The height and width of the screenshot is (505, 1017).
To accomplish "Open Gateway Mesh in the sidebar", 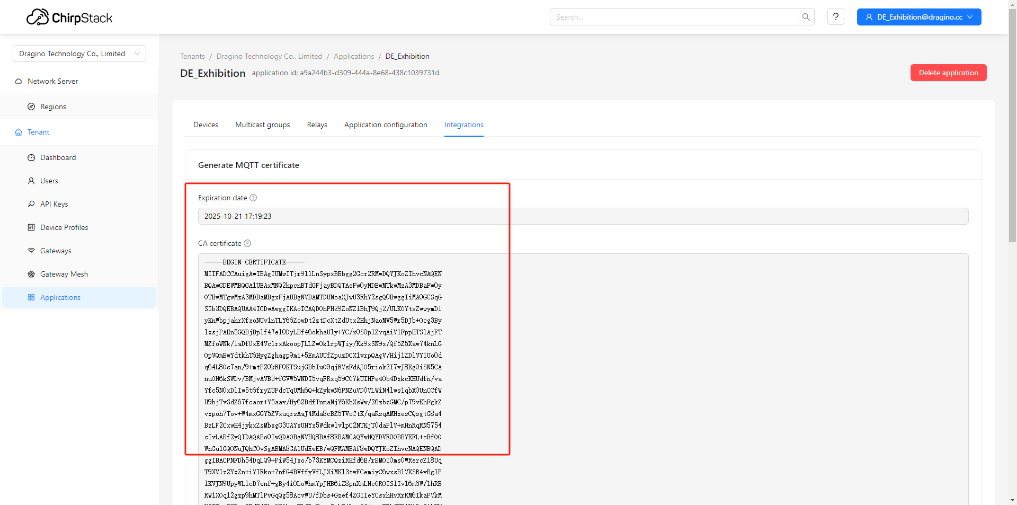I will (64, 274).
